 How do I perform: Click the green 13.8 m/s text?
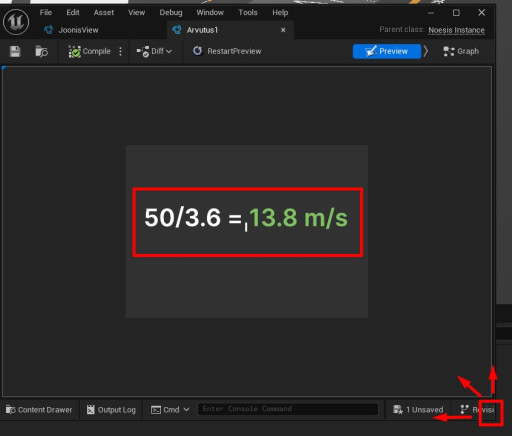tap(298, 218)
